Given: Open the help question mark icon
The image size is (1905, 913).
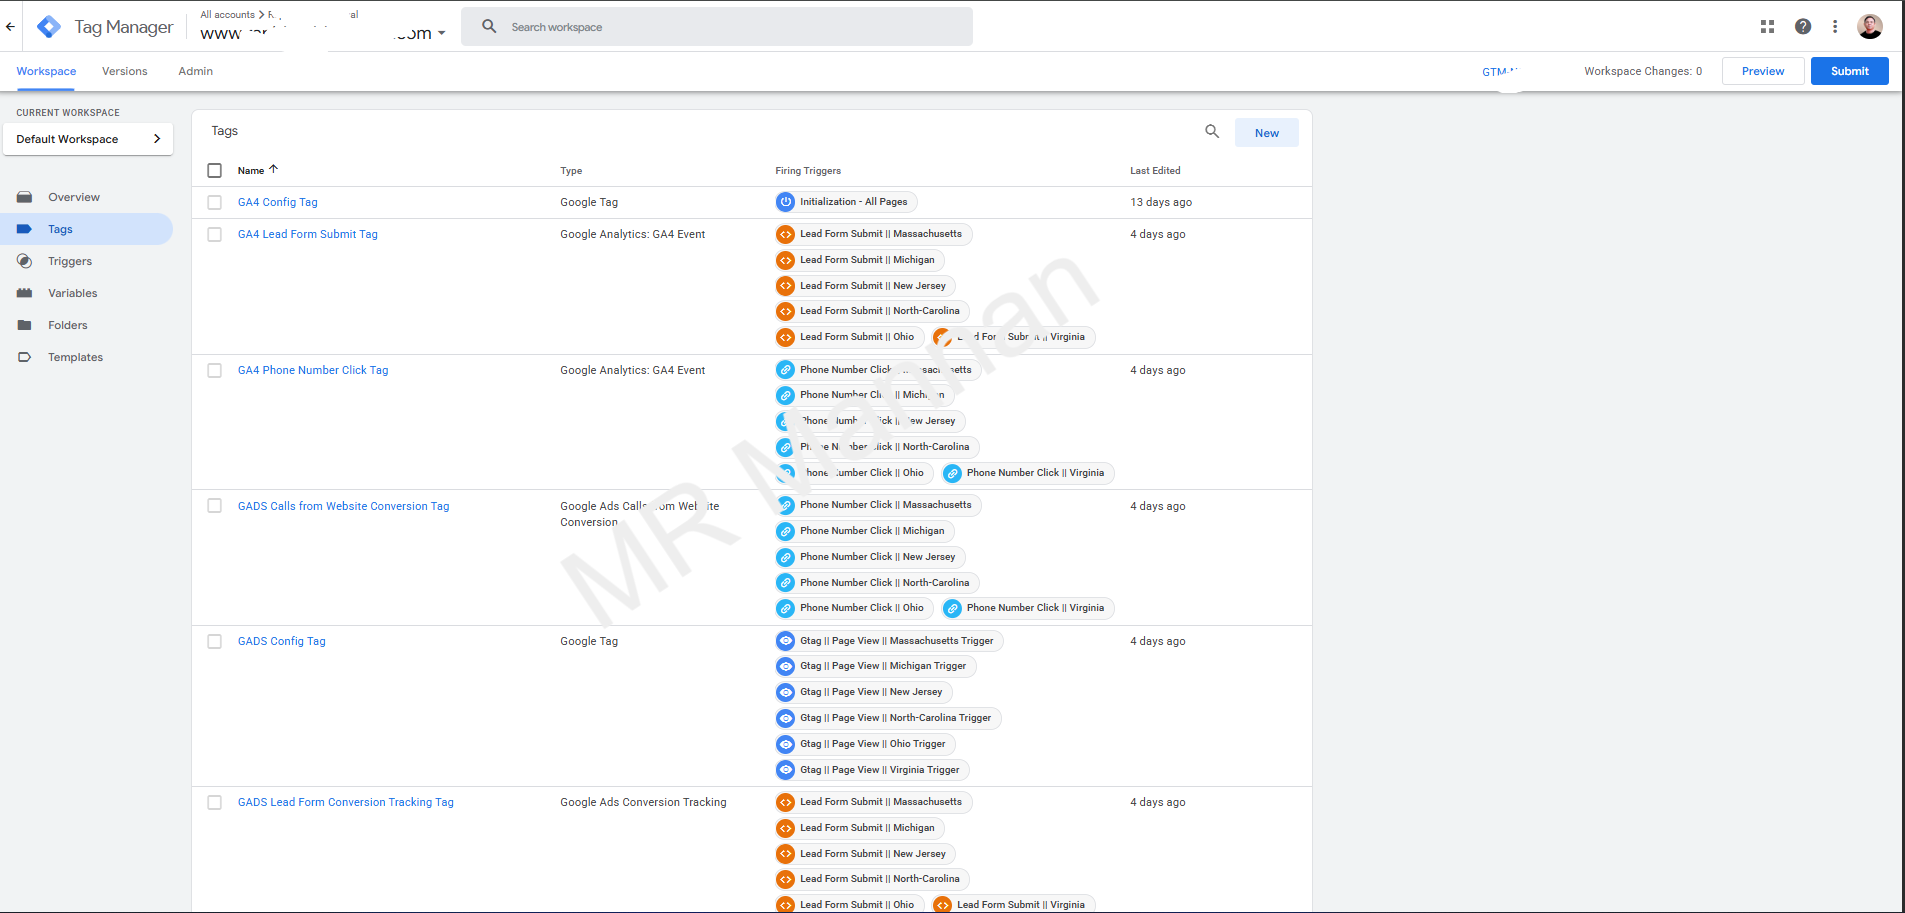Looking at the screenshot, I should [x=1802, y=27].
